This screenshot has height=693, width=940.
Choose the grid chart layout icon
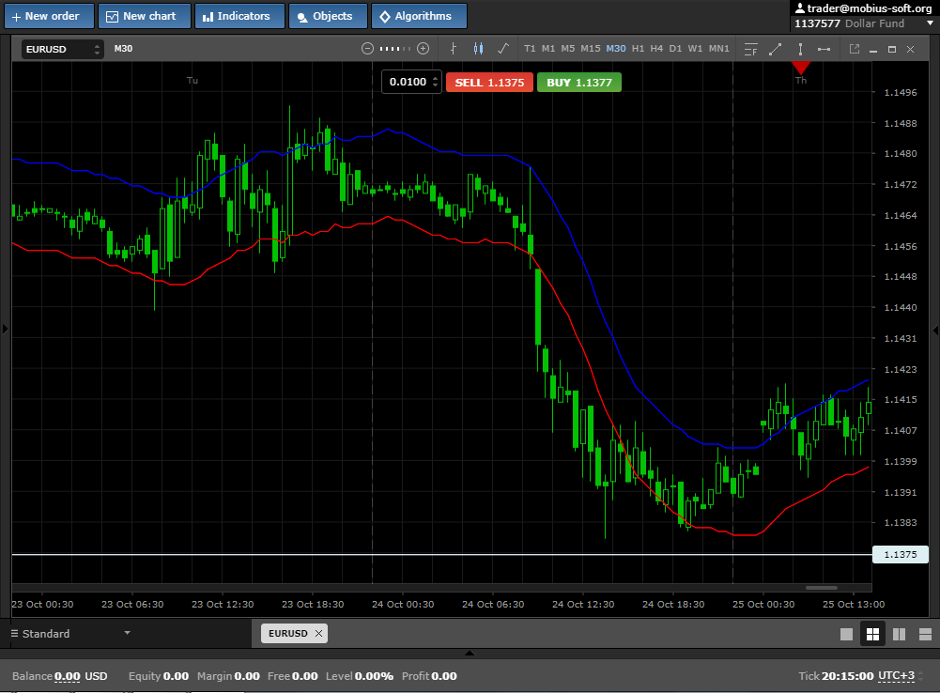(873, 634)
